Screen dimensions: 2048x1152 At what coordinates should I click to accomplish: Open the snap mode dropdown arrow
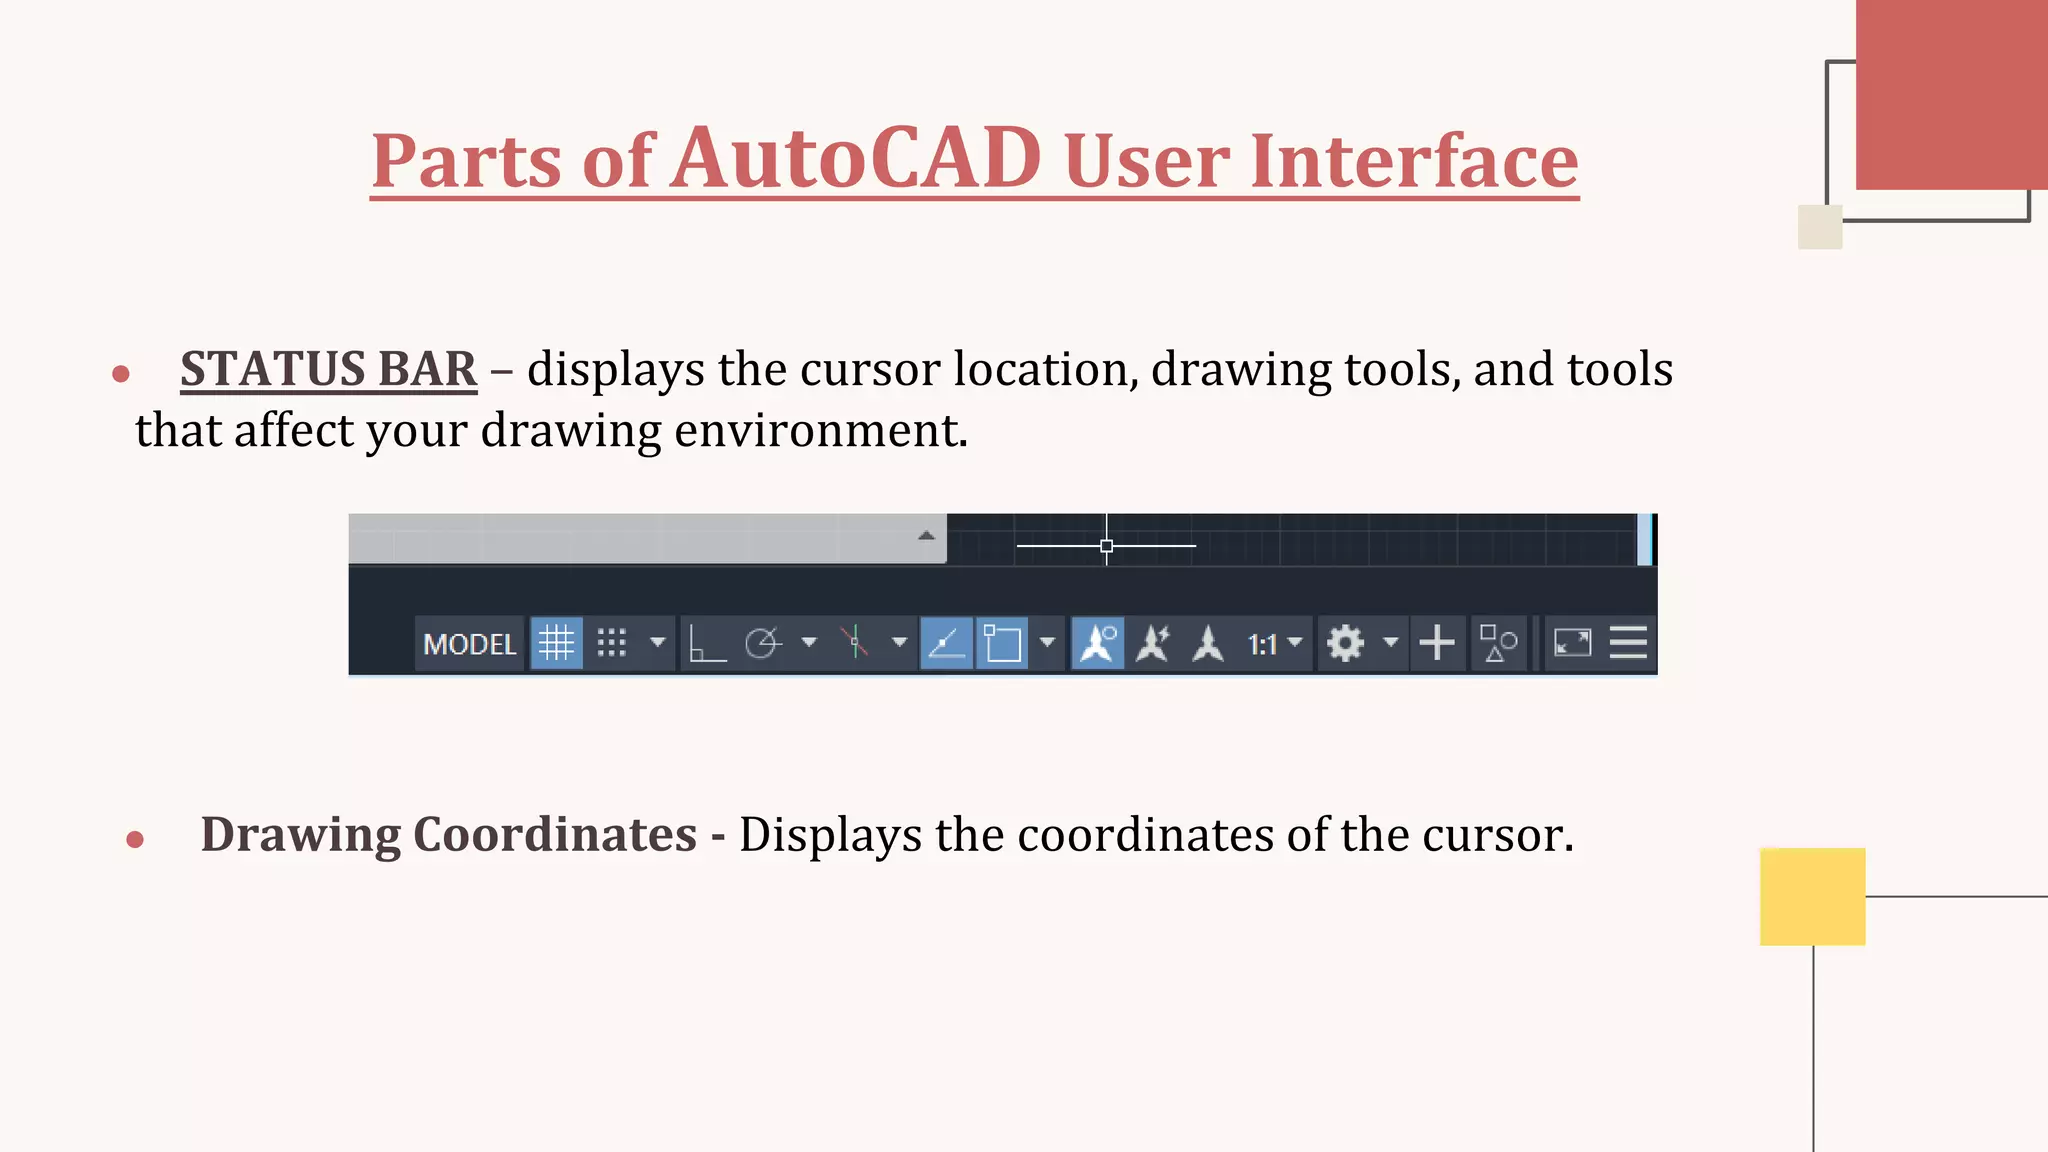(x=657, y=642)
